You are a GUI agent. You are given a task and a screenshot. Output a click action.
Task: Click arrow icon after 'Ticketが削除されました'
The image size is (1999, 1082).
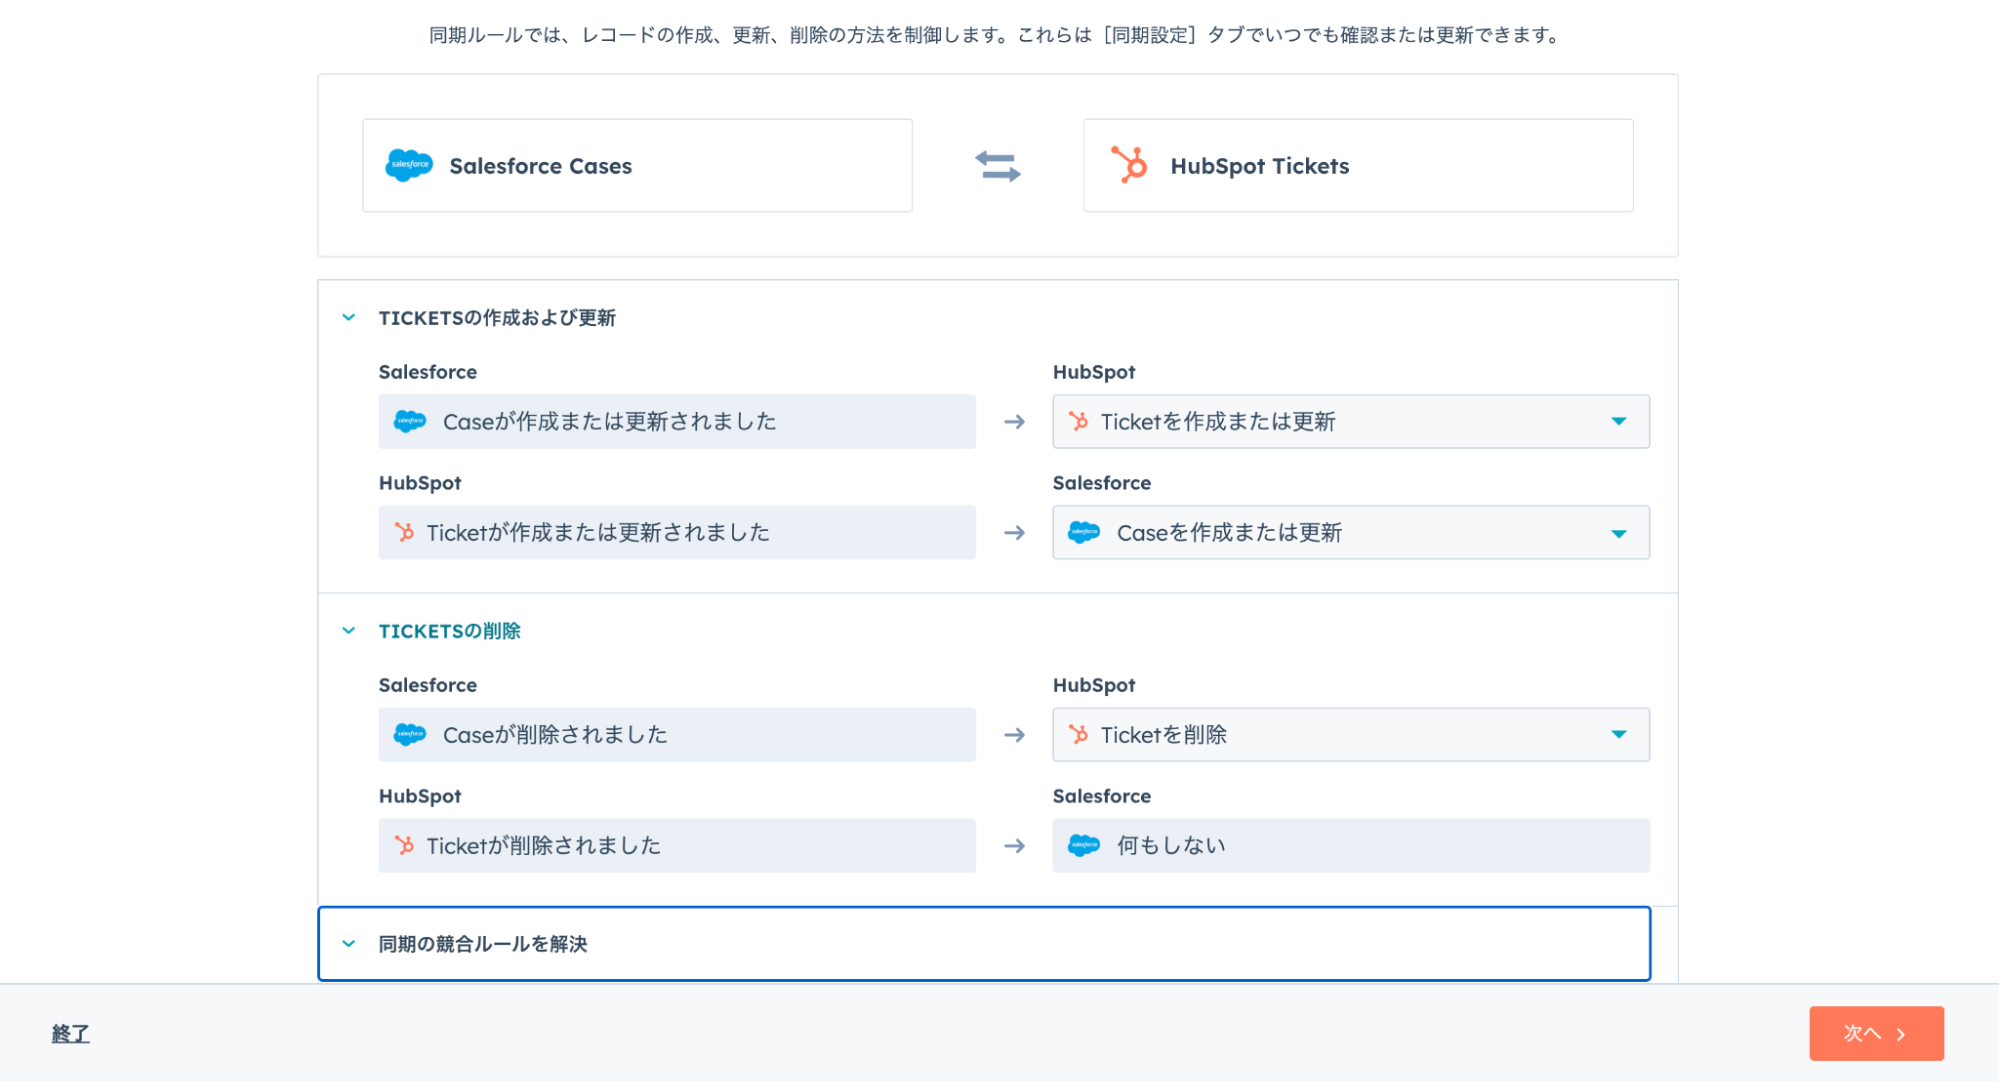(x=1014, y=846)
